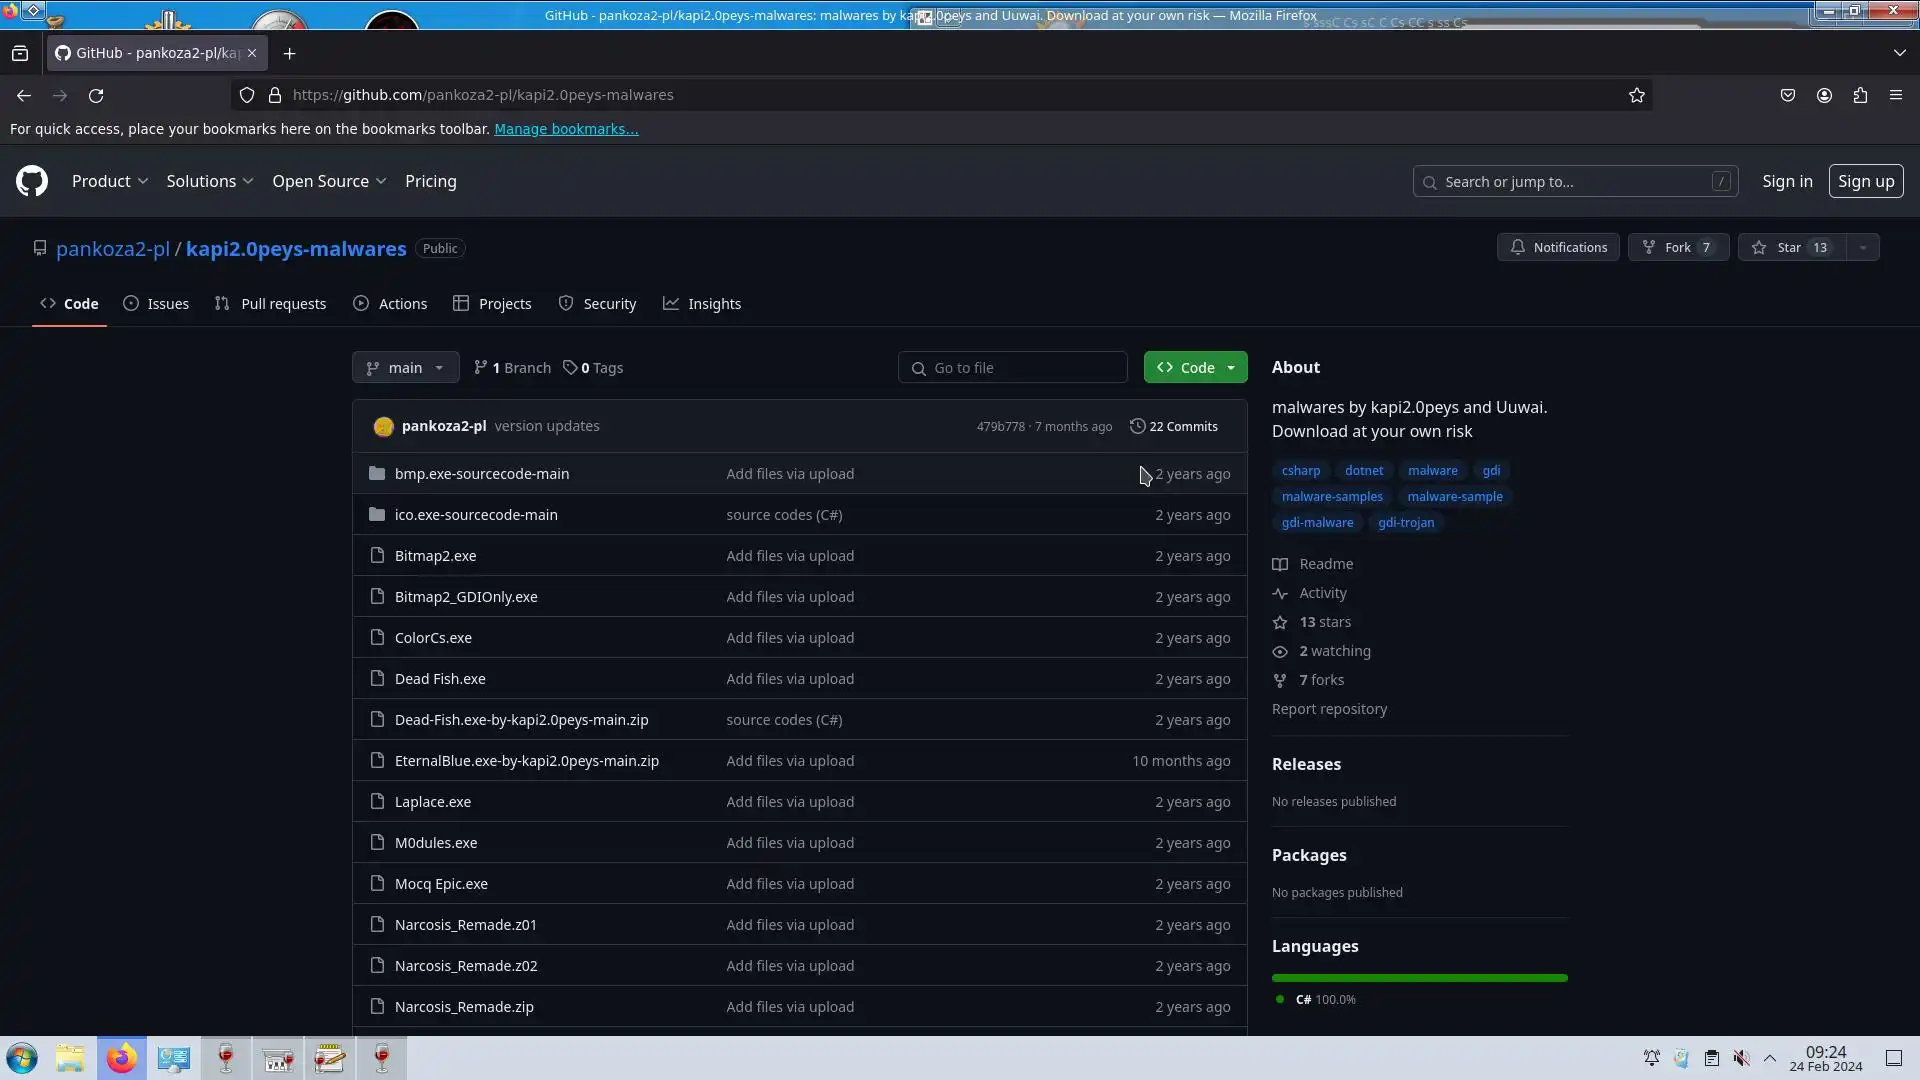Open the green Code dropdown
1920x1080 pixels.
click(x=1195, y=367)
